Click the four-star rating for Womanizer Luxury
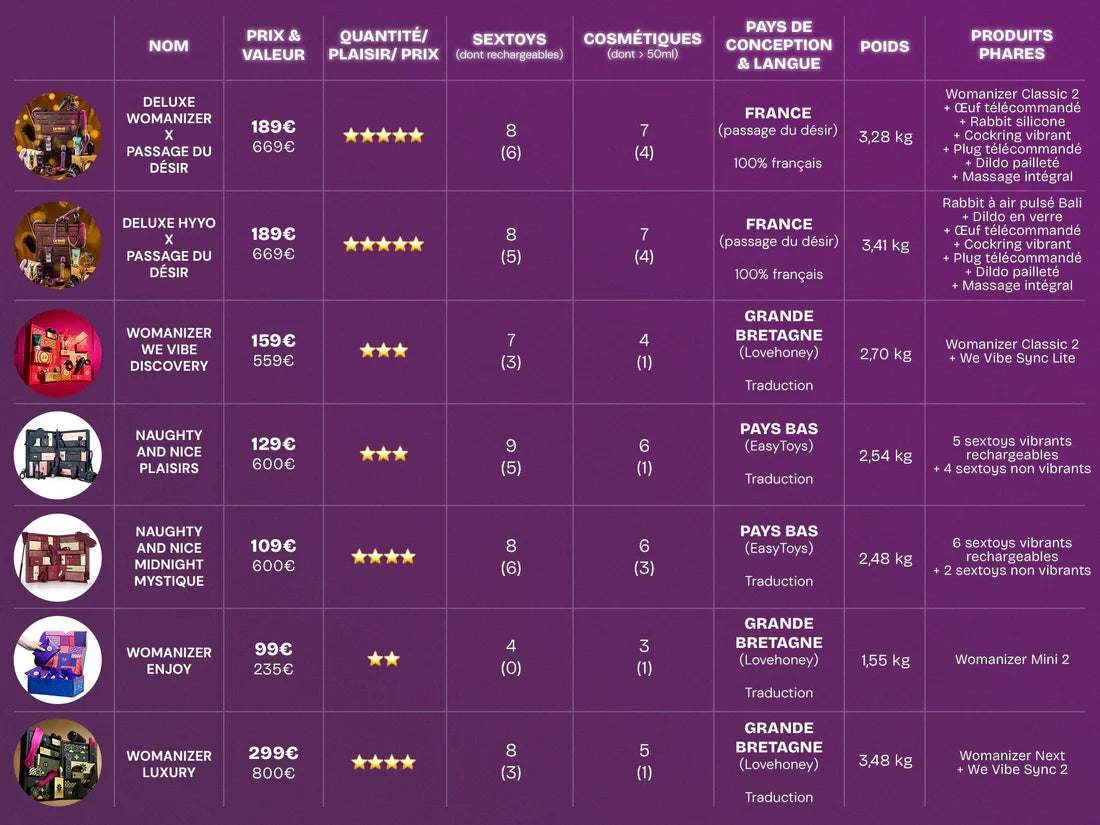The width and height of the screenshot is (1100, 825). coord(384,760)
